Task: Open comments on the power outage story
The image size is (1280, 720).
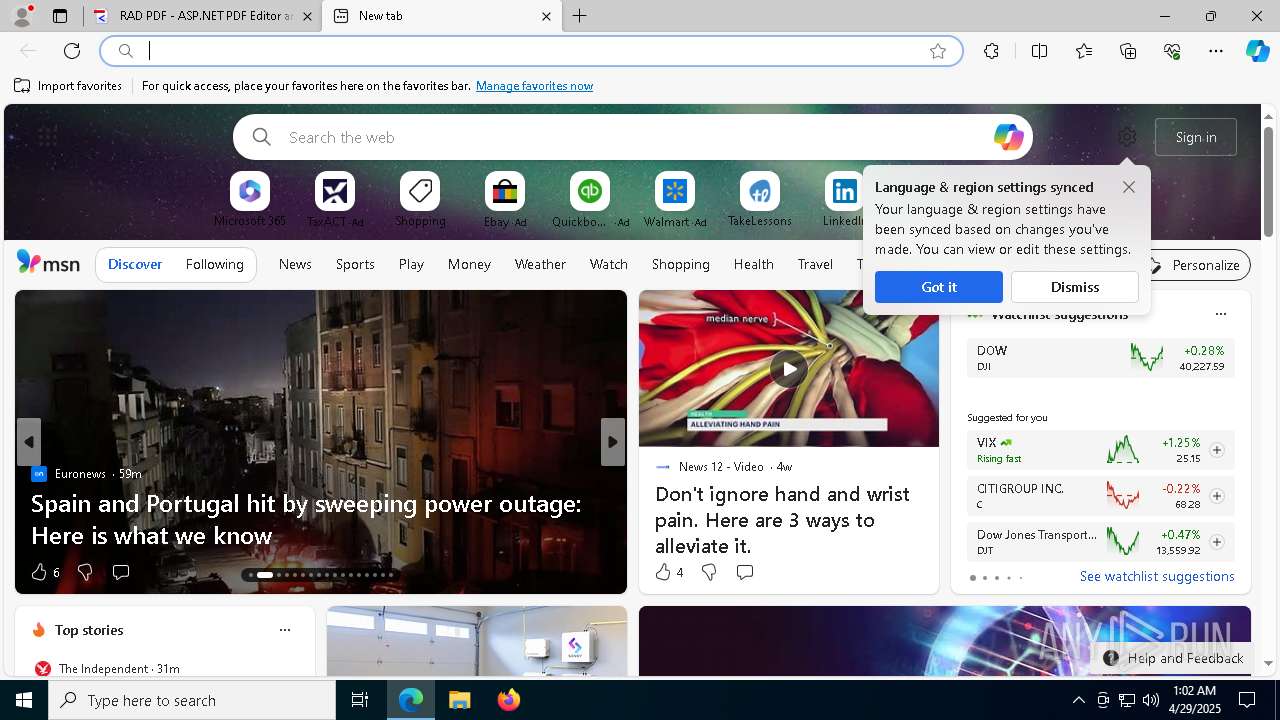Action: point(121,572)
